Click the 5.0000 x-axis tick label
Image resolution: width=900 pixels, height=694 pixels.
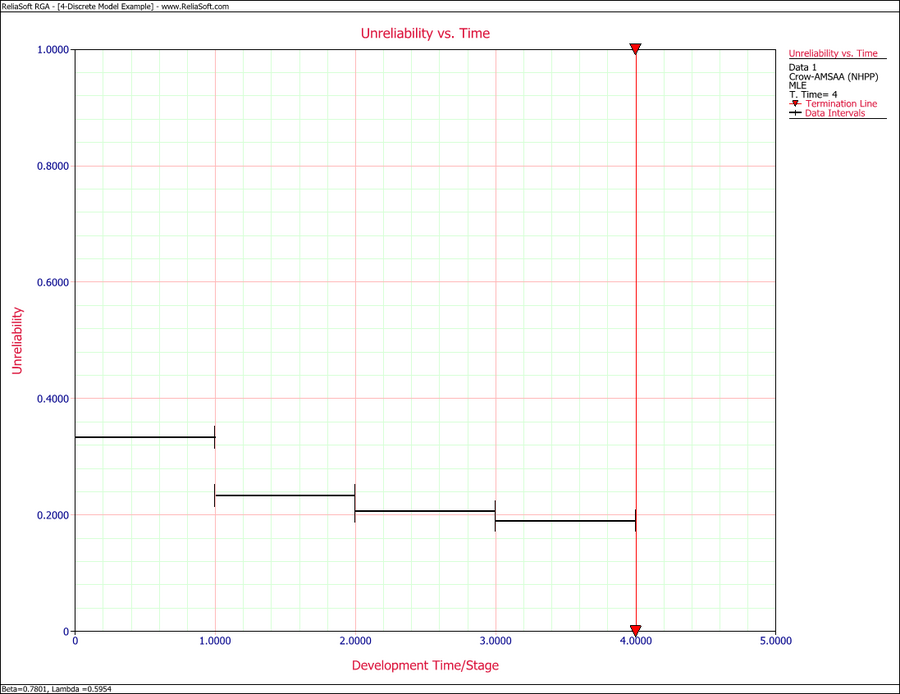[775, 641]
